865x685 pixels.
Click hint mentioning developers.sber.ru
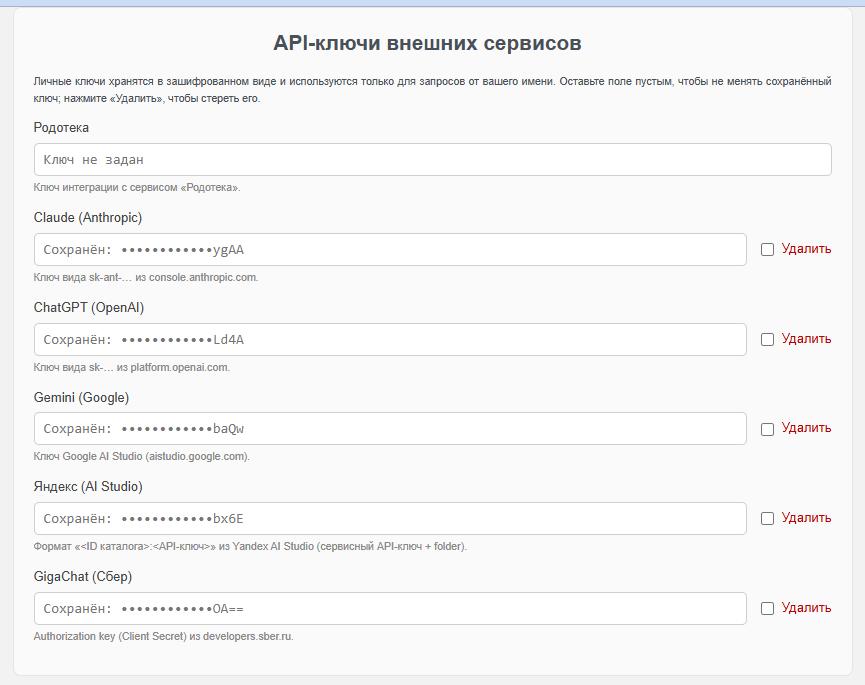(163, 636)
